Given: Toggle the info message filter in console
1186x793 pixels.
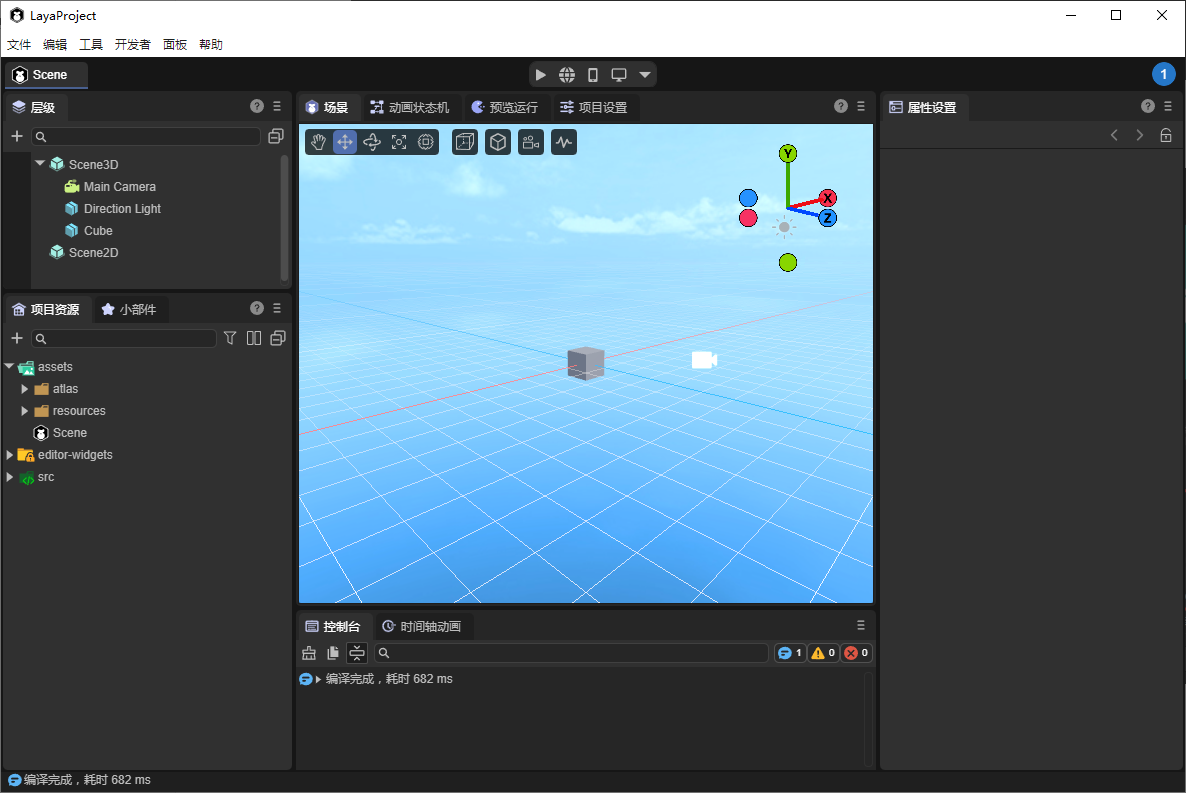Looking at the screenshot, I should click(790, 653).
